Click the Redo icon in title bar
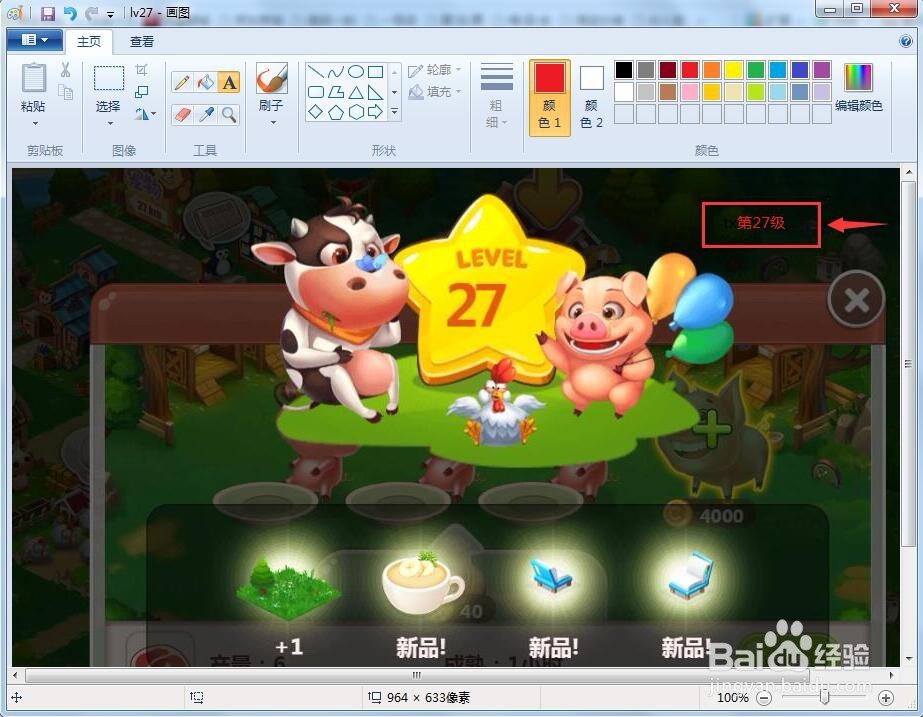The width and height of the screenshot is (923, 717). [x=91, y=13]
